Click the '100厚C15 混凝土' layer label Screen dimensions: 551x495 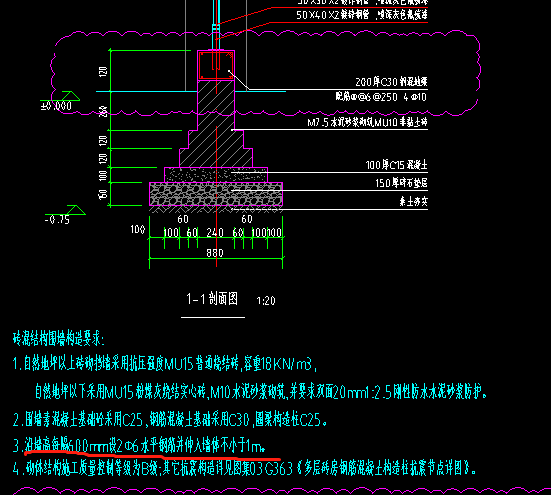click(x=396, y=165)
